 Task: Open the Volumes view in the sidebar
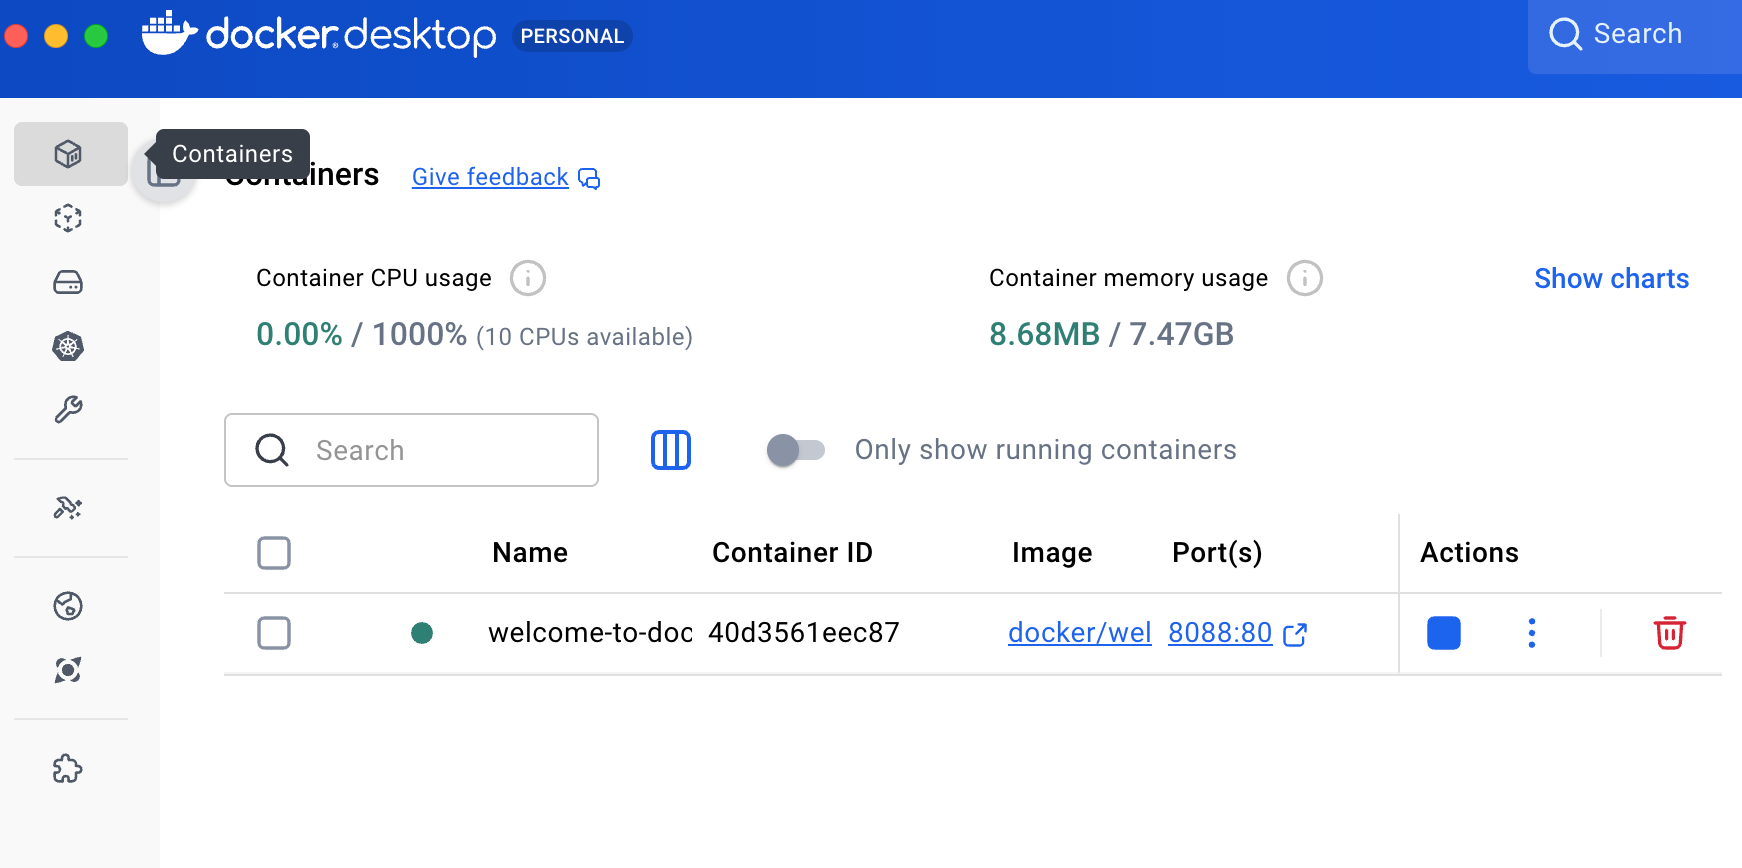(x=68, y=282)
